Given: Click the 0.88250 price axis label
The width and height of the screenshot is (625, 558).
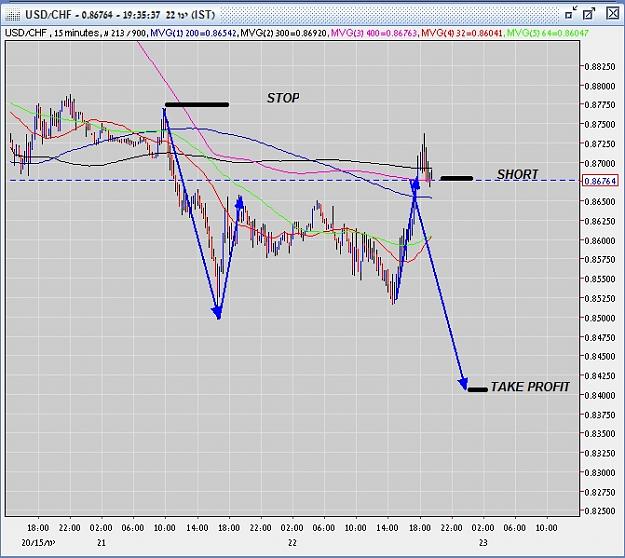Looking at the screenshot, I should (x=599, y=67).
